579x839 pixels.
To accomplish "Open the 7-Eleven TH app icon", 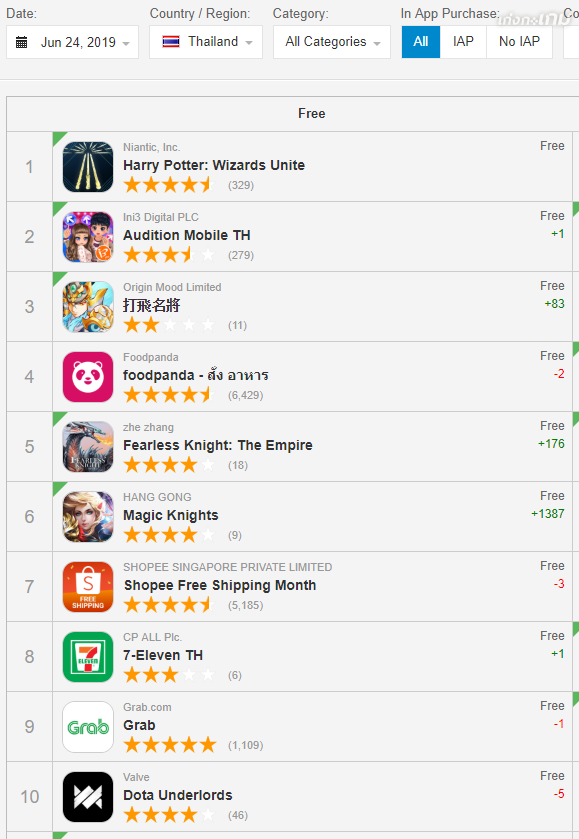I will (88, 657).
